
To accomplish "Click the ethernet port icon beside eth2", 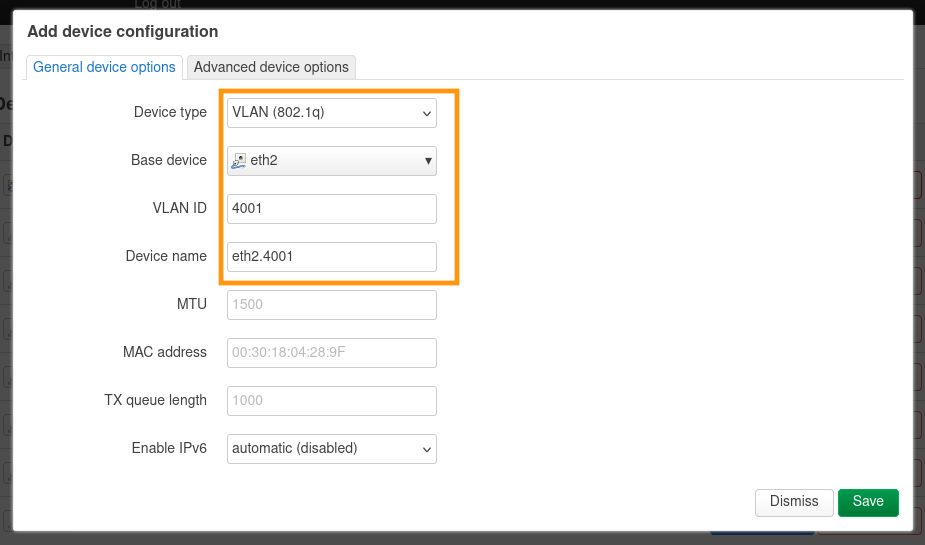I will (x=238, y=160).
